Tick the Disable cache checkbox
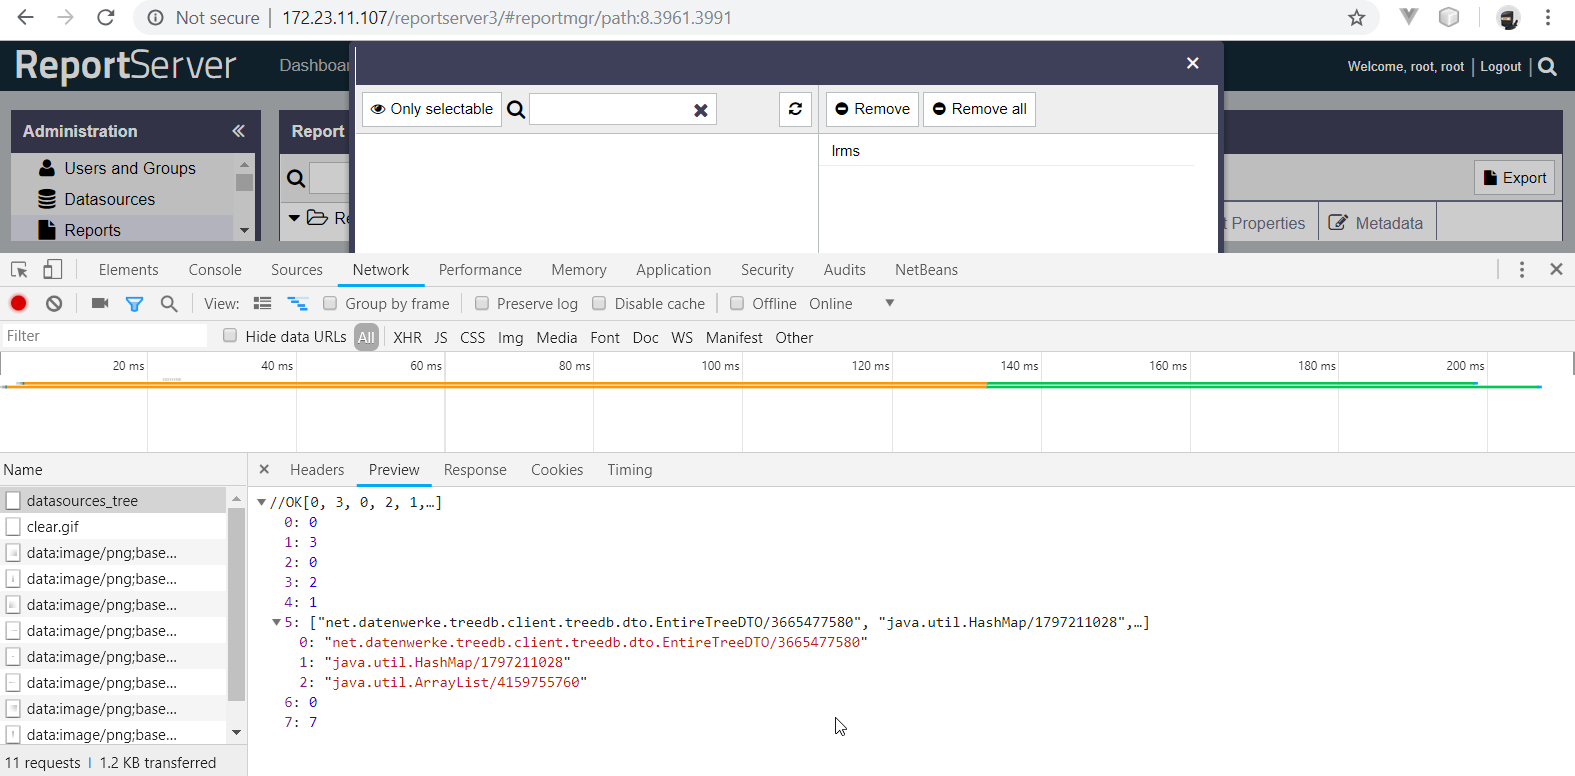 pos(599,303)
